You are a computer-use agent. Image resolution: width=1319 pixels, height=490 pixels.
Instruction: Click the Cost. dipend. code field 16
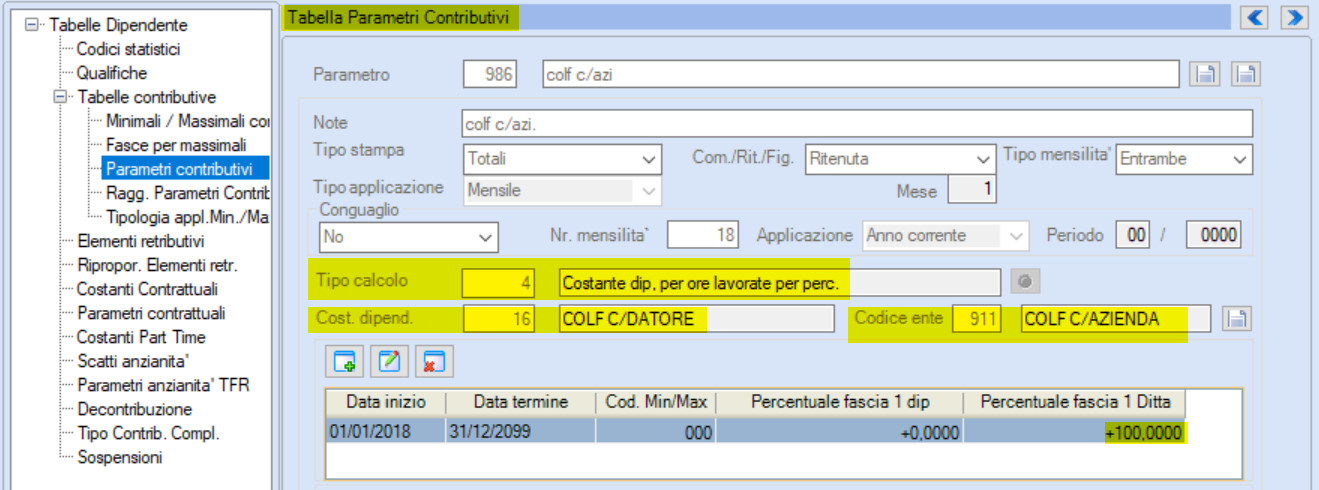(x=498, y=319)
